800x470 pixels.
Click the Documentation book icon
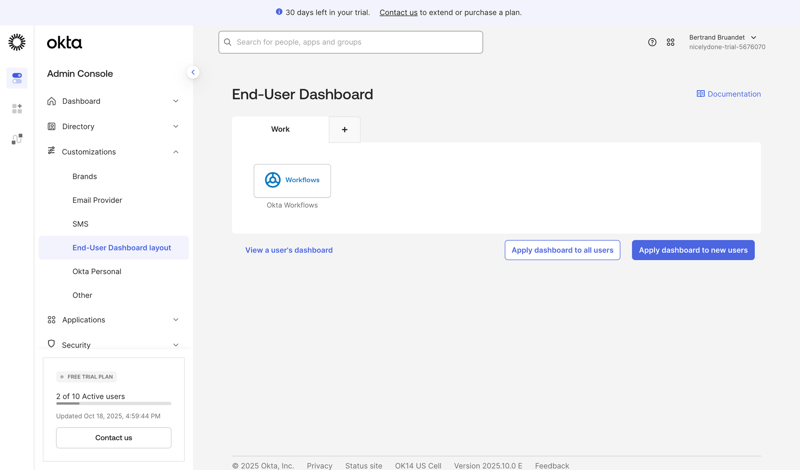coord(701,94)
